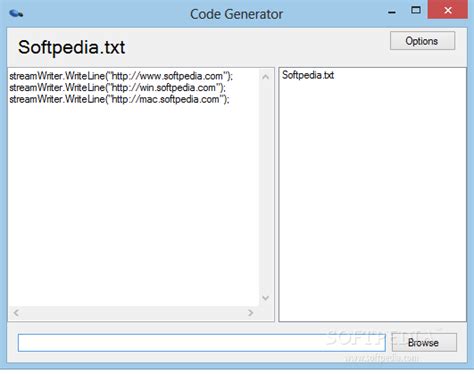Open the Options button
Screen dimensions: 474x374
pos(422,41)
